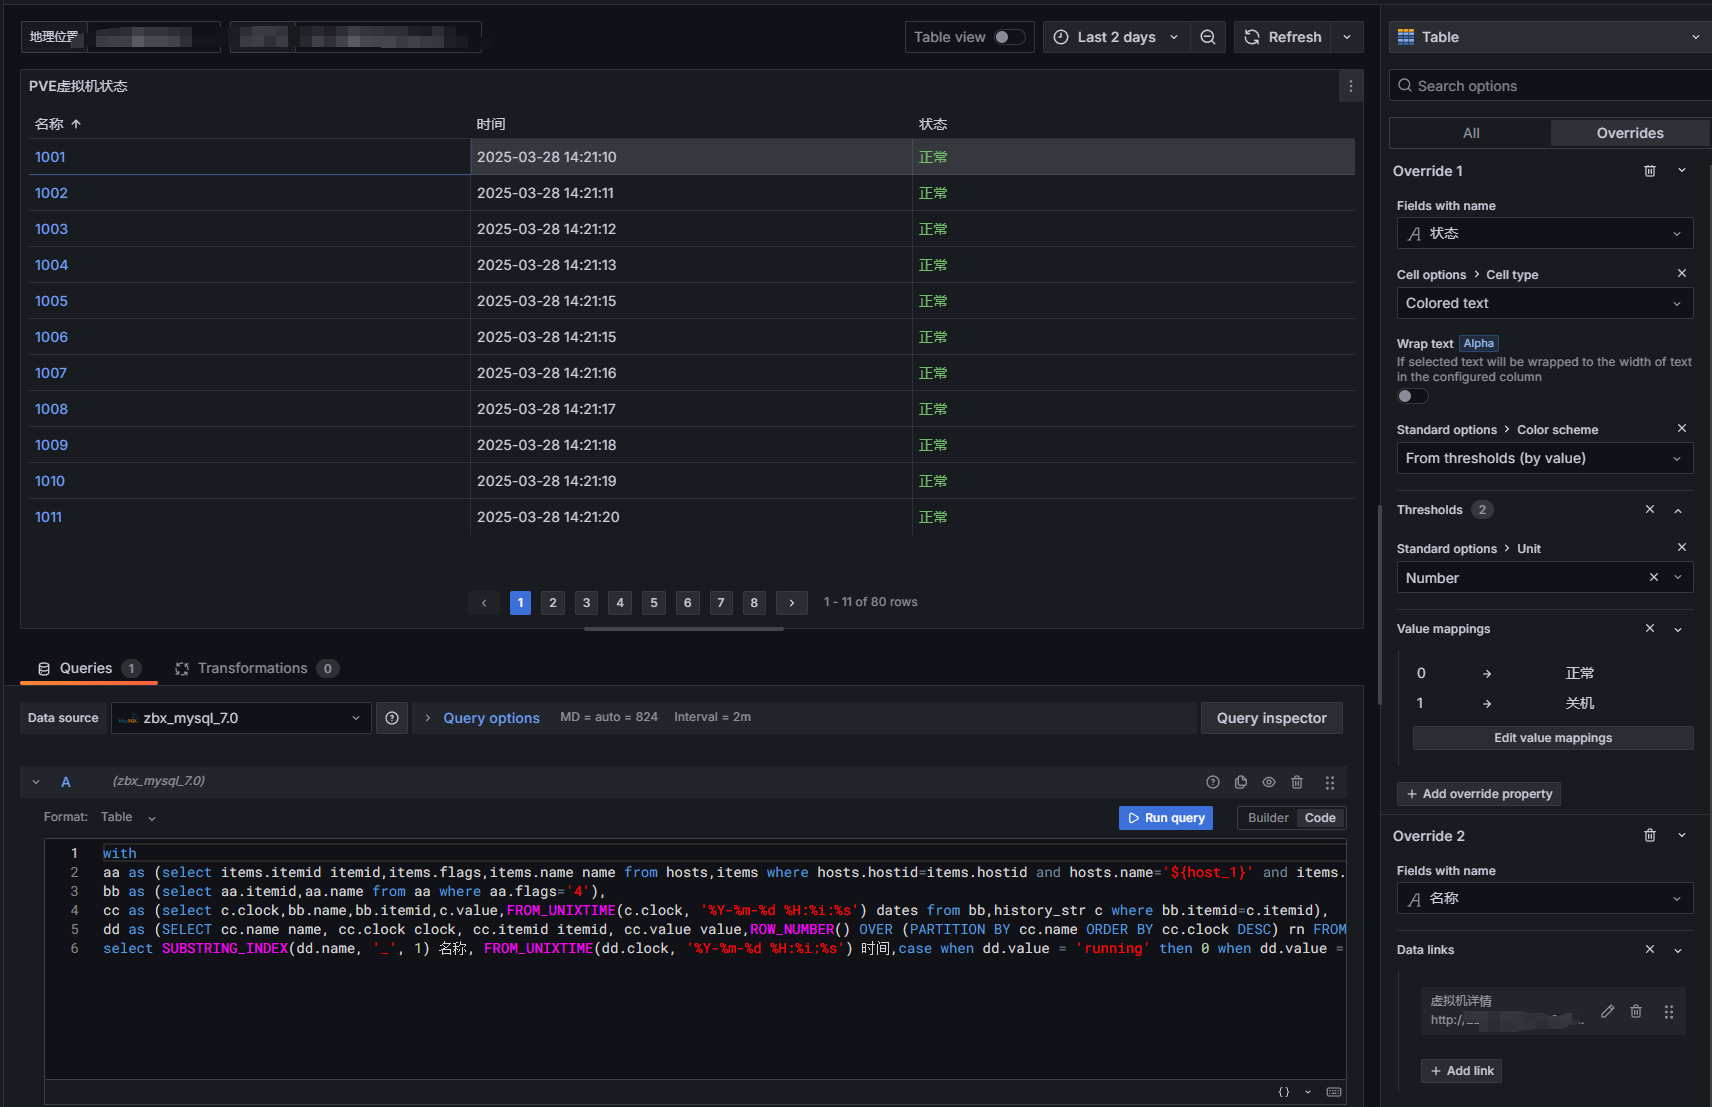Toggle the Wrap text switch
Image resolution: width=1712 pixels, height=1107 pixels.
[1413, 396]
